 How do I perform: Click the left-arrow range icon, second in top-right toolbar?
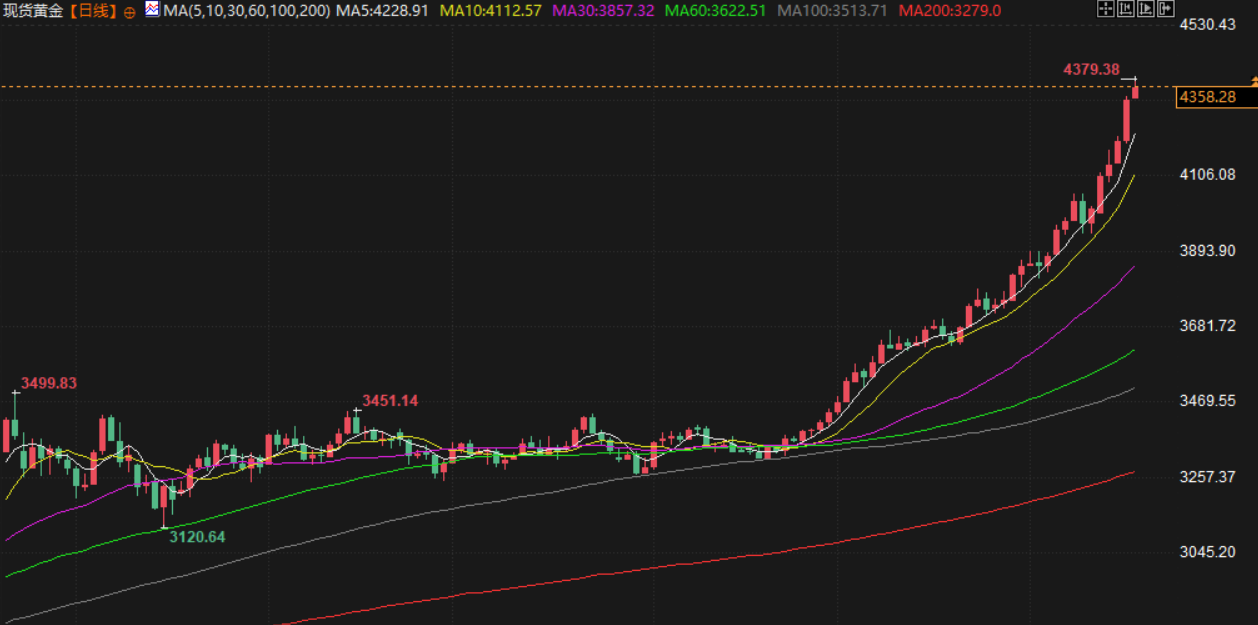(x=1125, y=9)
